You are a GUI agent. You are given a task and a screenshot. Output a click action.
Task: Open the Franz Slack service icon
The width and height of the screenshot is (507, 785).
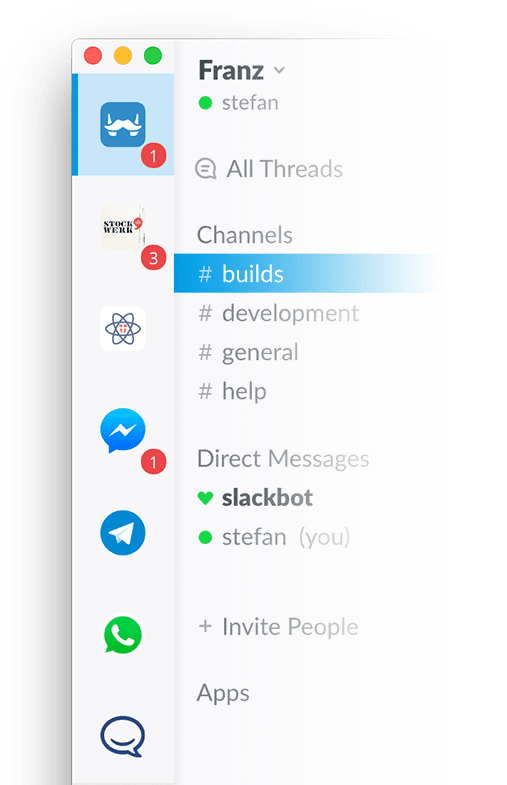pyautogui.click(x=123, y=125)
